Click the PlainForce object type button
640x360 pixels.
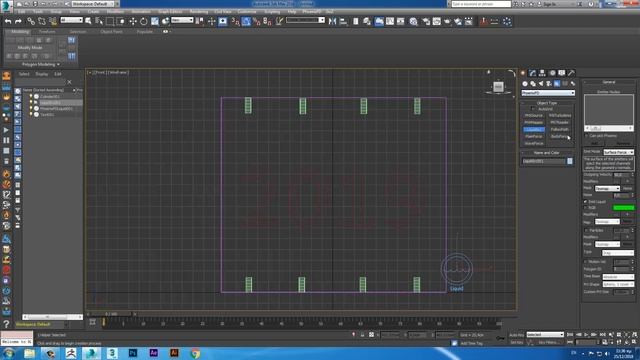click(x=534, y=136)
